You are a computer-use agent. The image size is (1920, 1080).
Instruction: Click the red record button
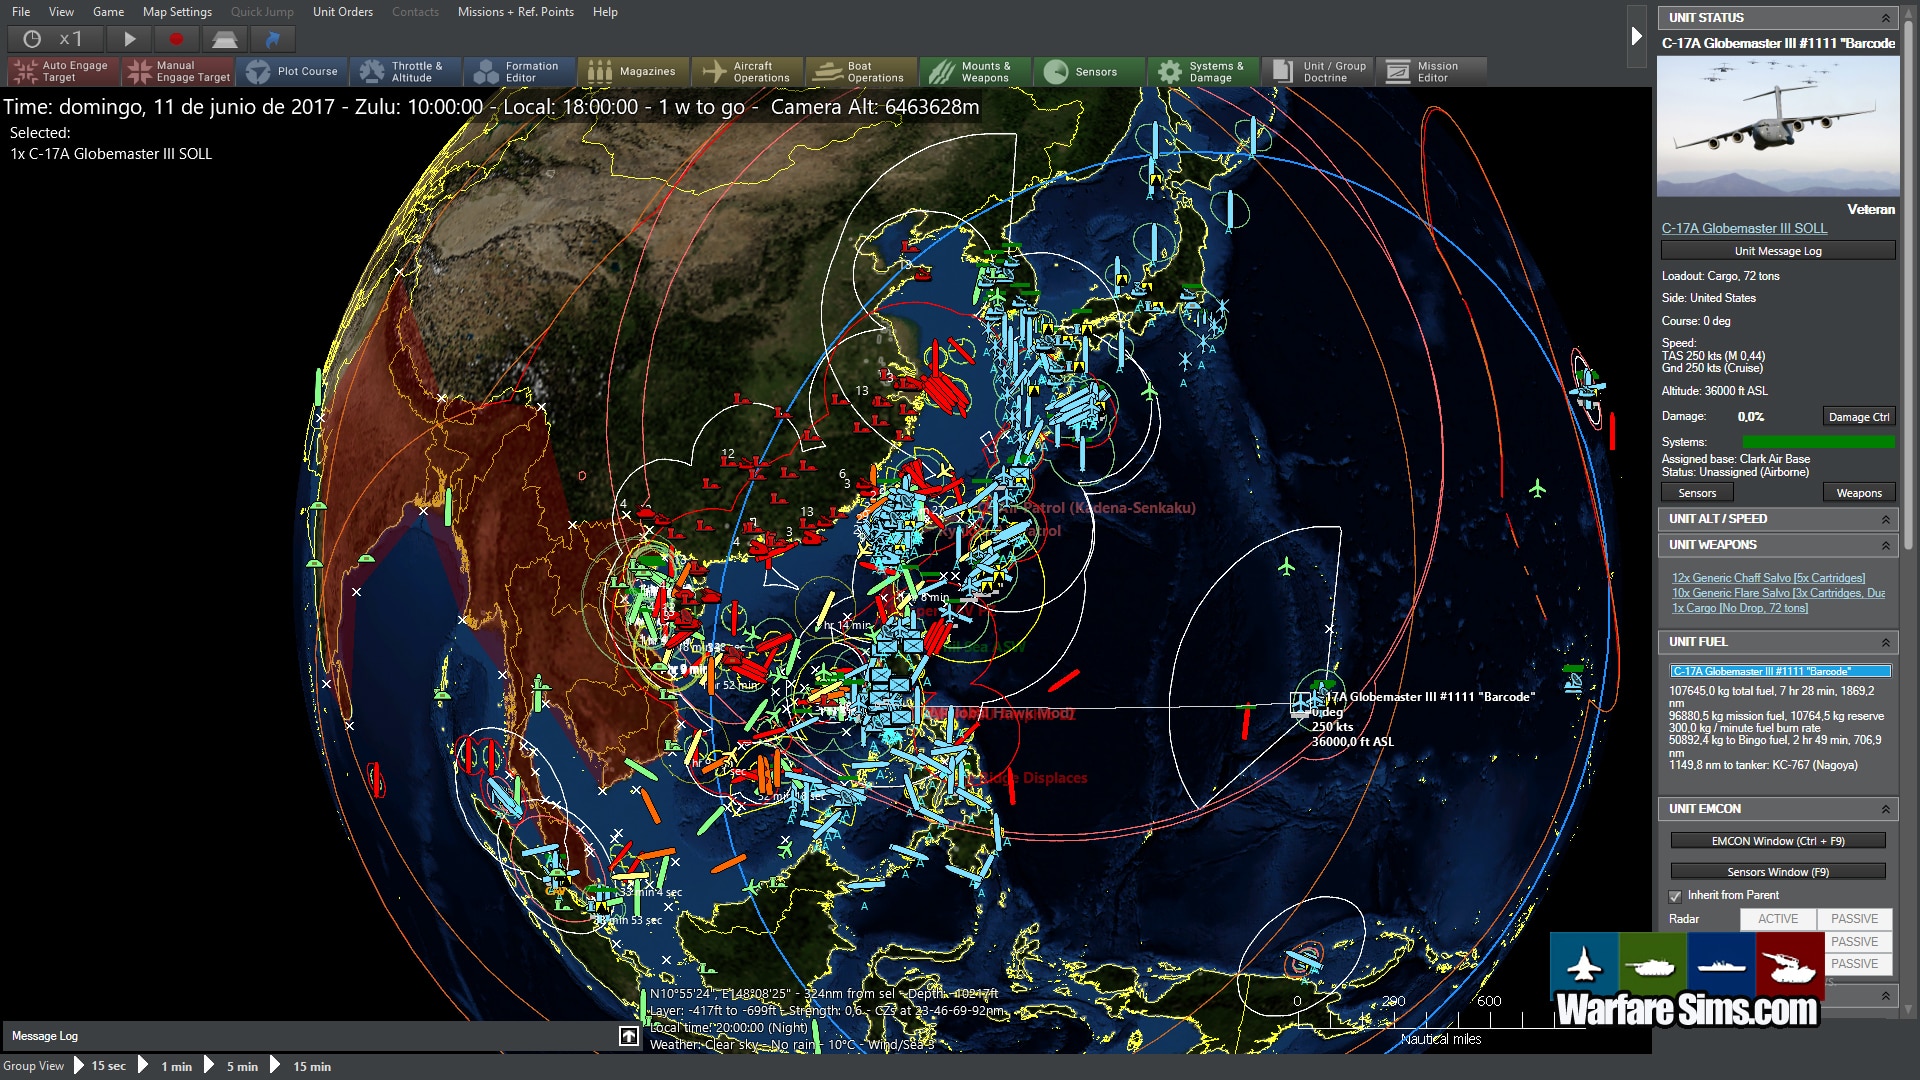(x=177, y=39)
